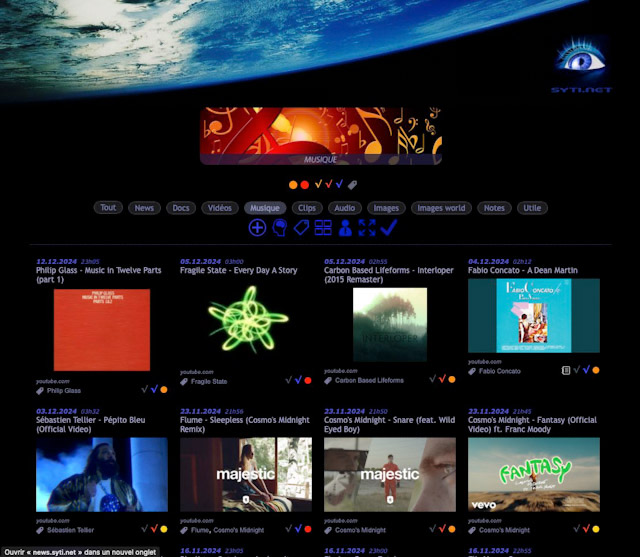Click the SYTI.NET eye logo

pyautogui.click(x=581, y=64)
